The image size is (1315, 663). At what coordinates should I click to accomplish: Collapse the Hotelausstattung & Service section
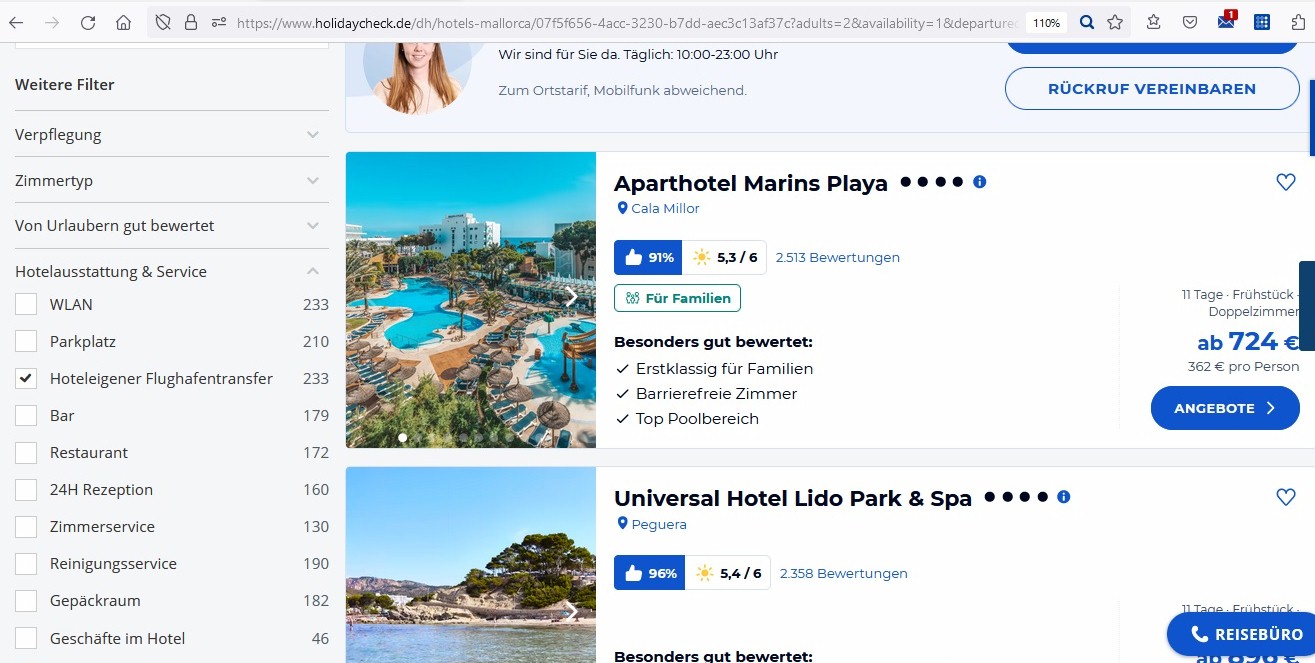pyautogui.click(x=313, y=271)
